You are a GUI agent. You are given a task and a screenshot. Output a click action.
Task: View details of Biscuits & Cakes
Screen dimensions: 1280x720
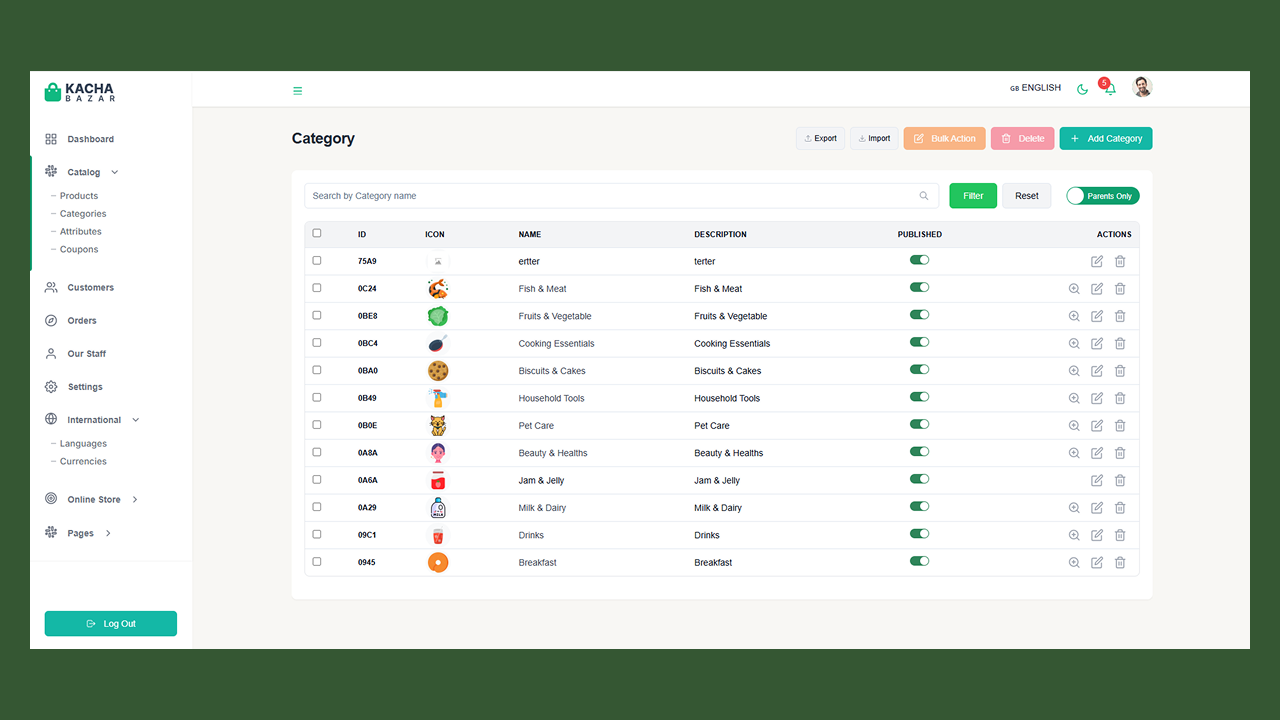1074,370
